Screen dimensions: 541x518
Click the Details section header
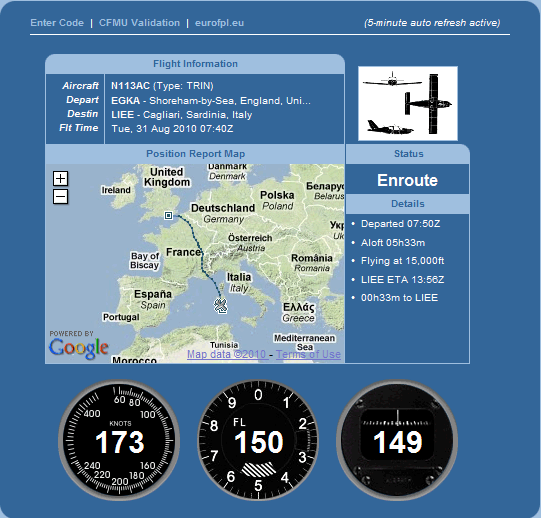[407, 204]
